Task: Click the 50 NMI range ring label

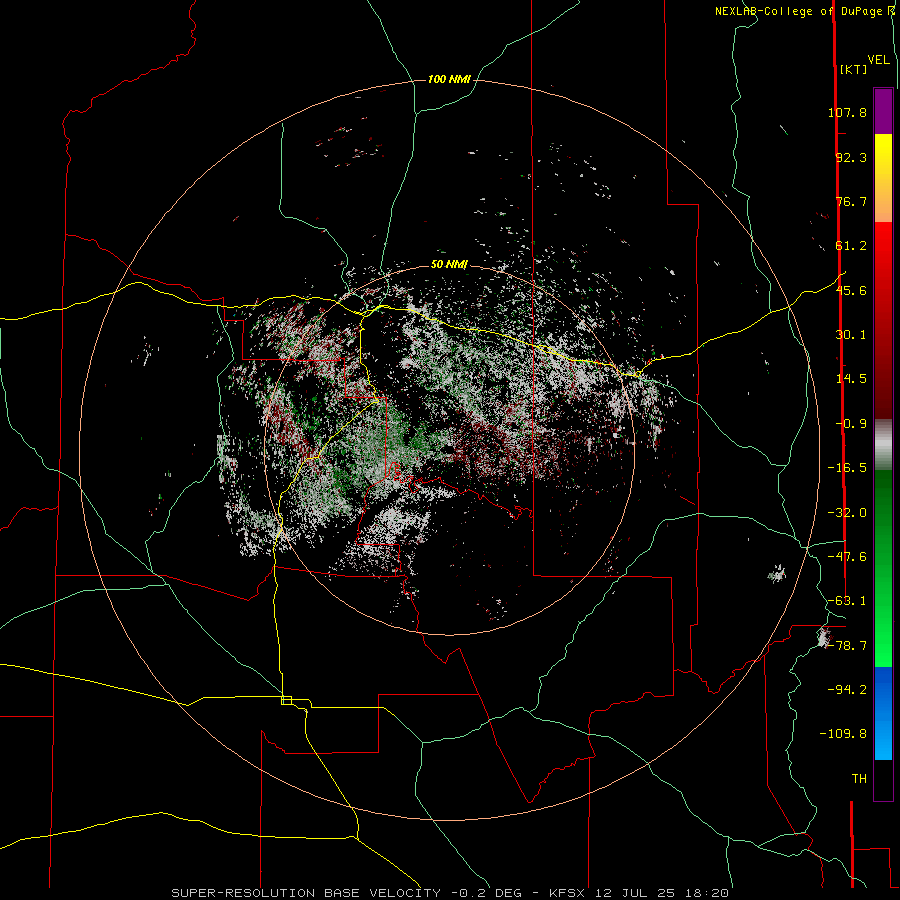Action: (x=449, y=264)
